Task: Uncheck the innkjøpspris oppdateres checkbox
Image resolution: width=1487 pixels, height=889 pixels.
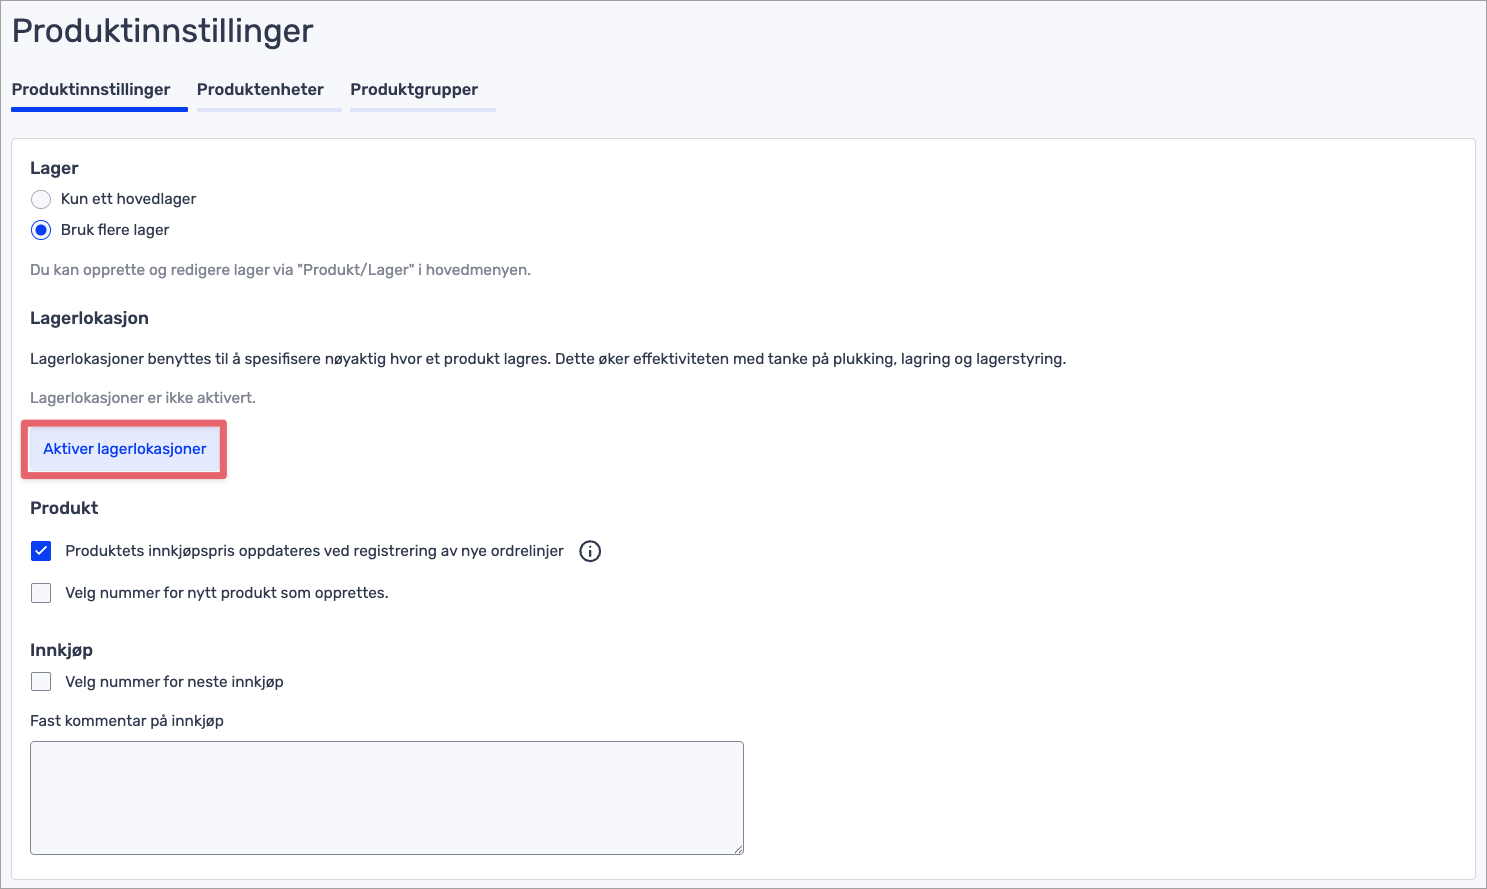Action: point(41,551)
